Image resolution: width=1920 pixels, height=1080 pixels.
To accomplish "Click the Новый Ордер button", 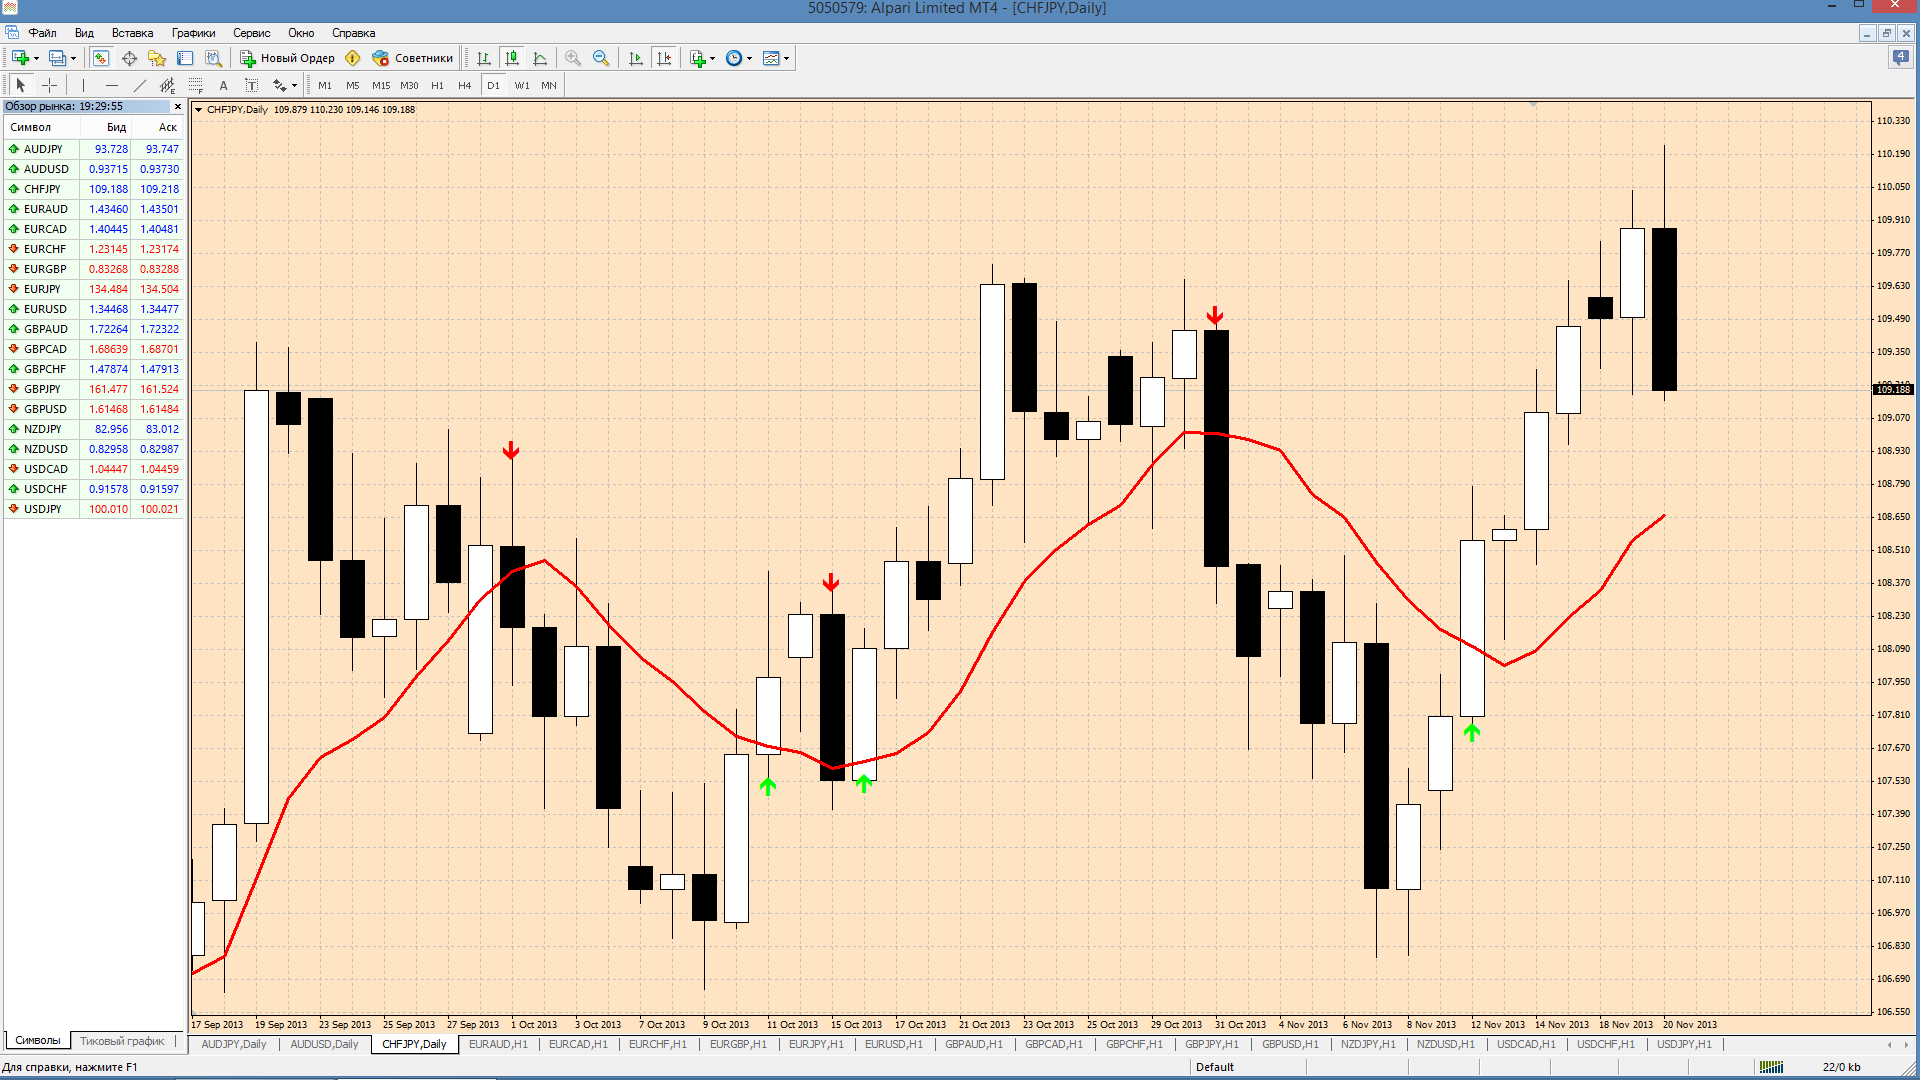I will (287, 58).
